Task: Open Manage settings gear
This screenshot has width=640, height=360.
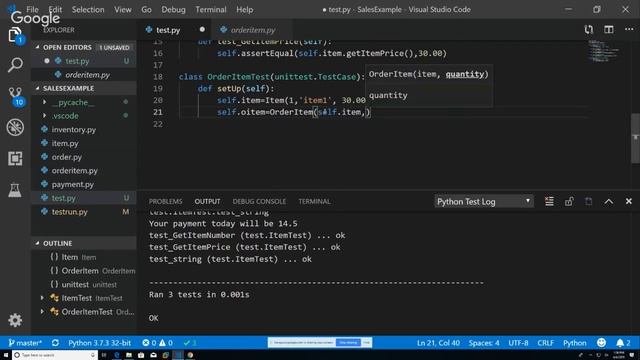Action: pos(15,320)
